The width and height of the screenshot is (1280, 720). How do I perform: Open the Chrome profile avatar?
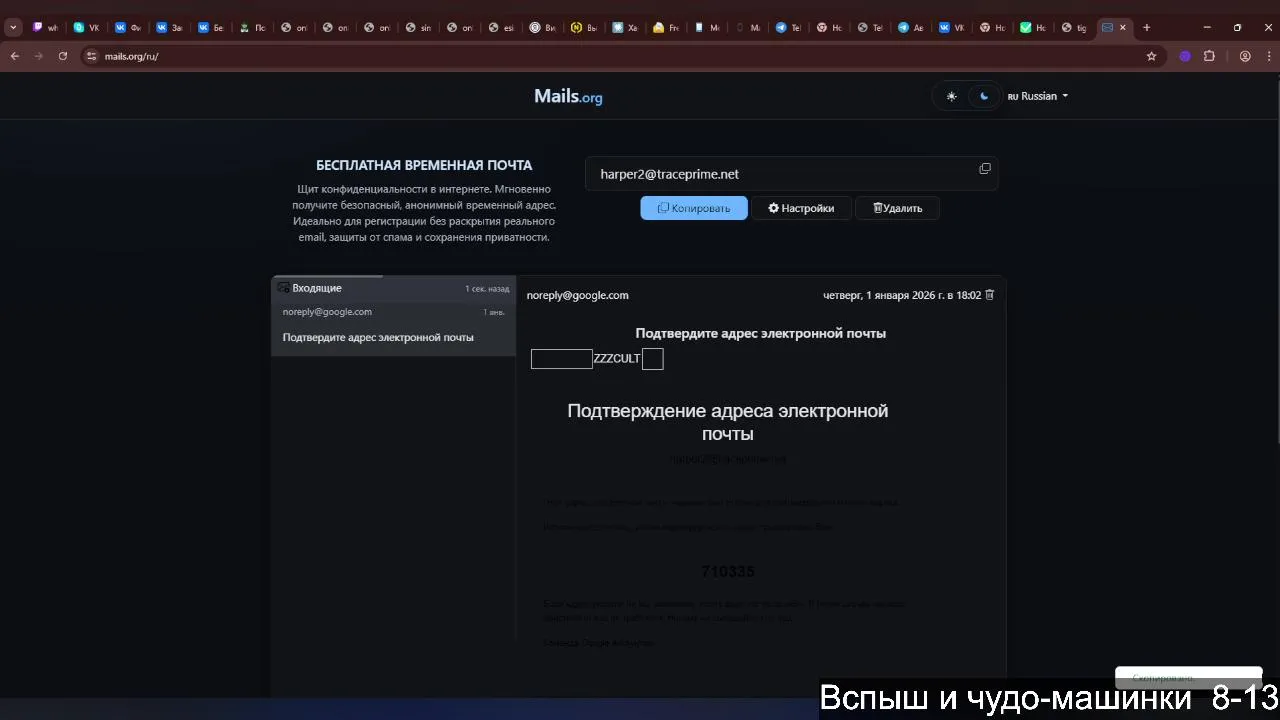tap(1245, 56)
